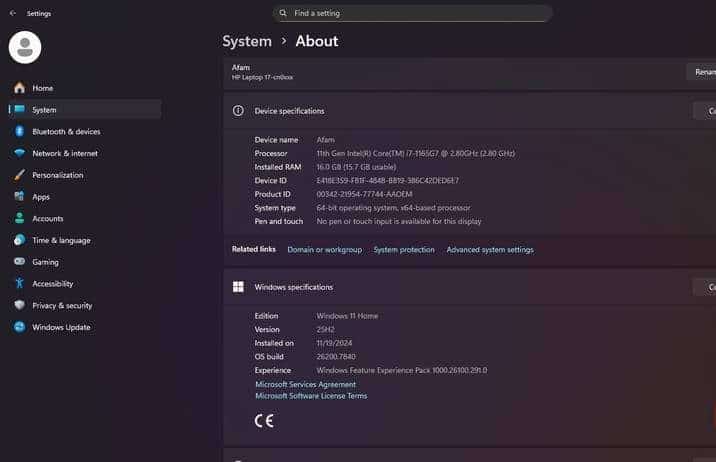Click the Bluetooth & devices icon
716x462 pixels.
19,131
